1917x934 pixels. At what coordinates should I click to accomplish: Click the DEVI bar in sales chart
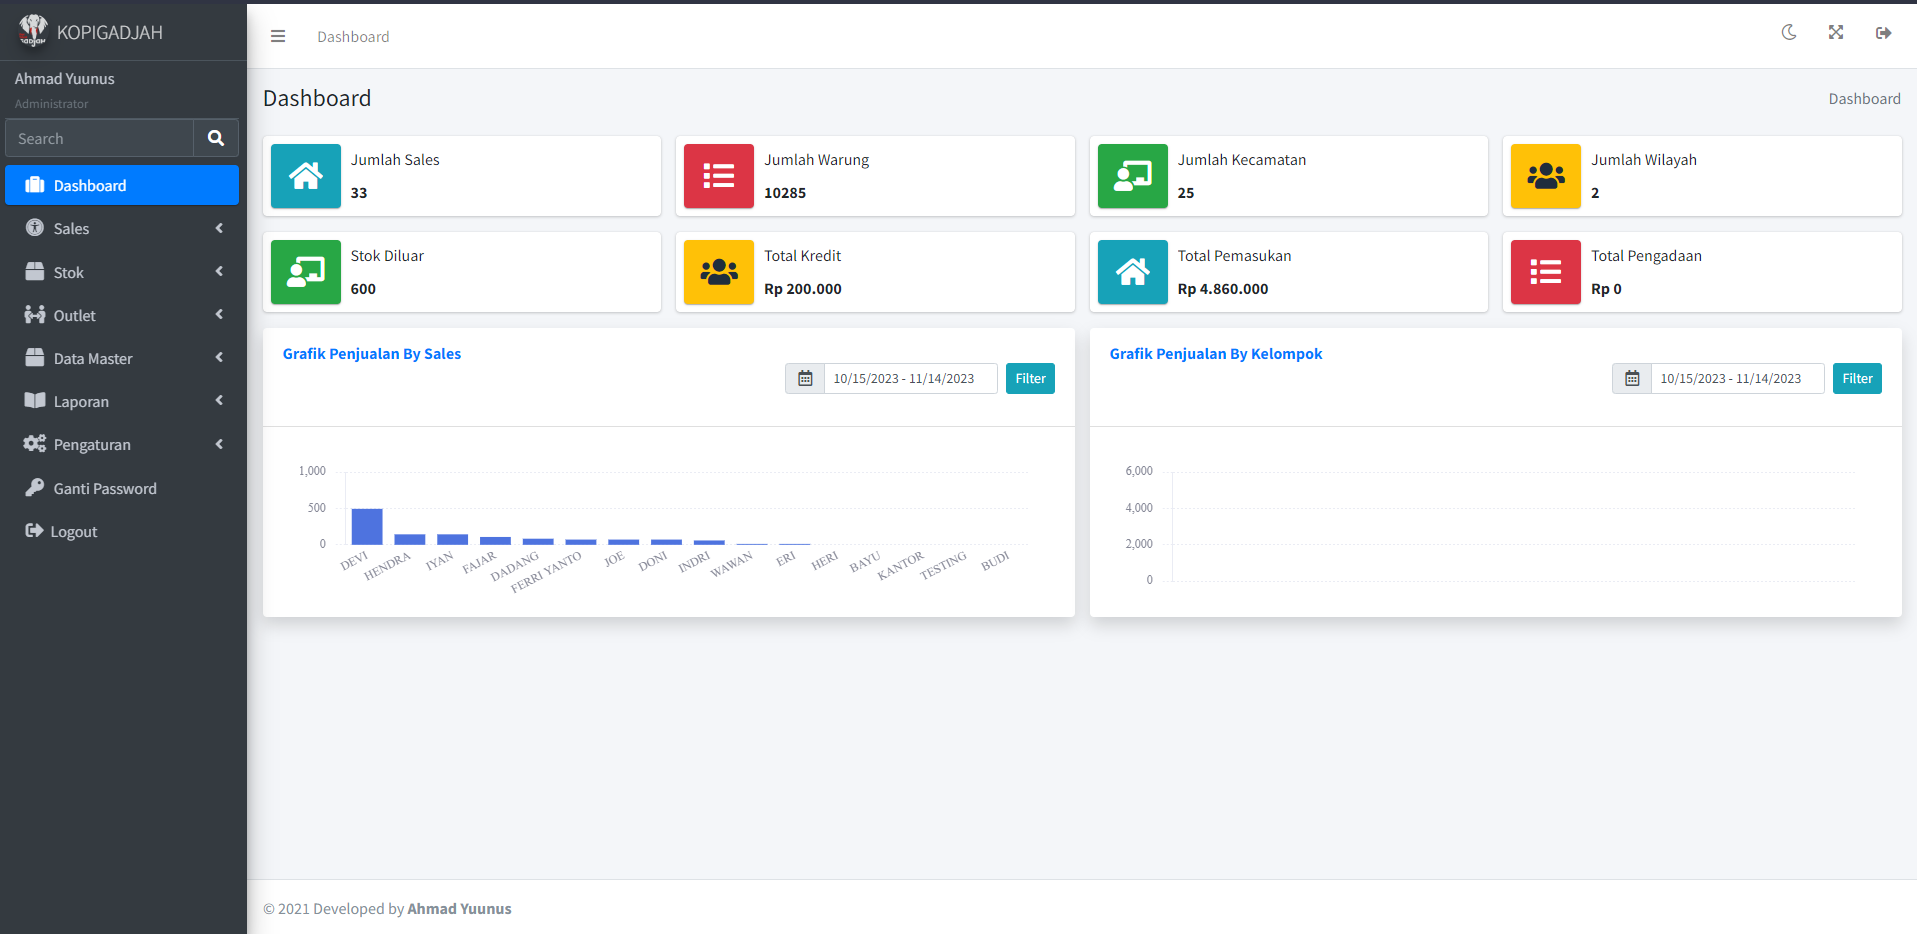click(x=367, y=527)
